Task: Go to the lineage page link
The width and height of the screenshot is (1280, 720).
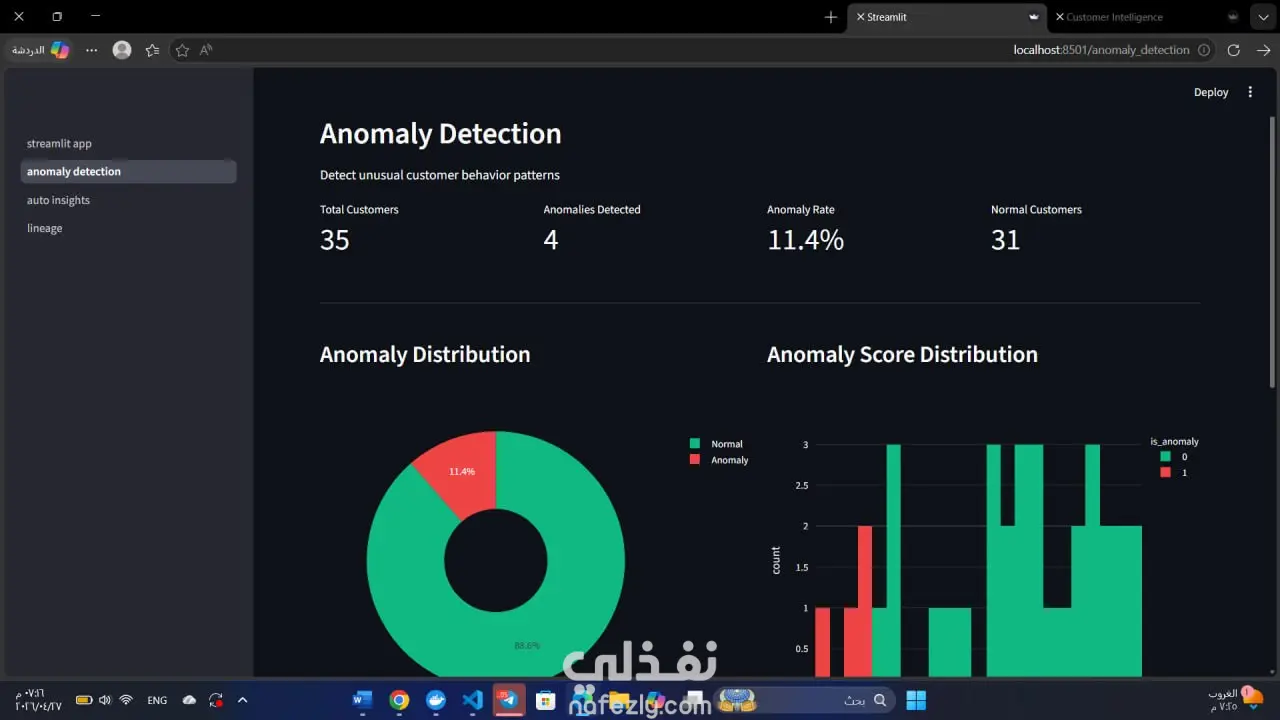Action: [44, 228]
